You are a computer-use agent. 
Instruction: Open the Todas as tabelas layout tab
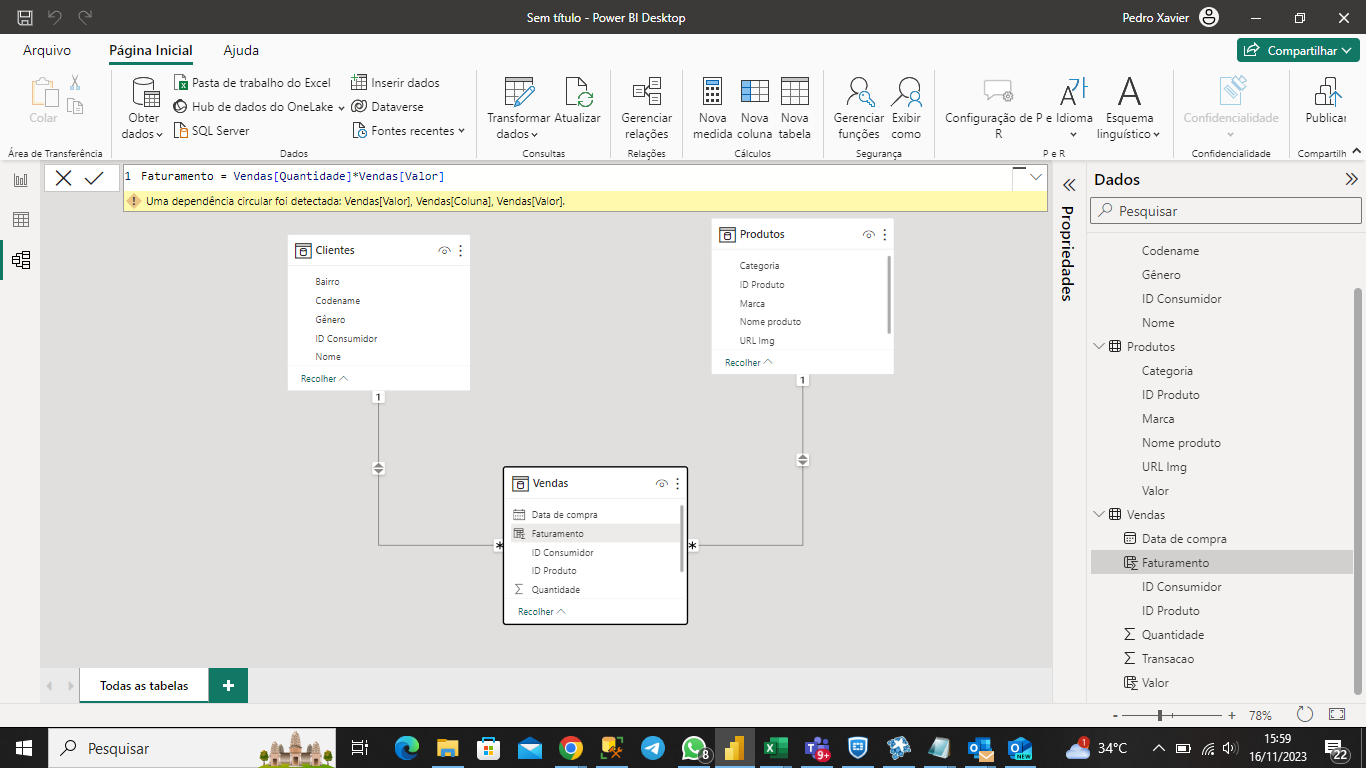(x=144, y=686)
